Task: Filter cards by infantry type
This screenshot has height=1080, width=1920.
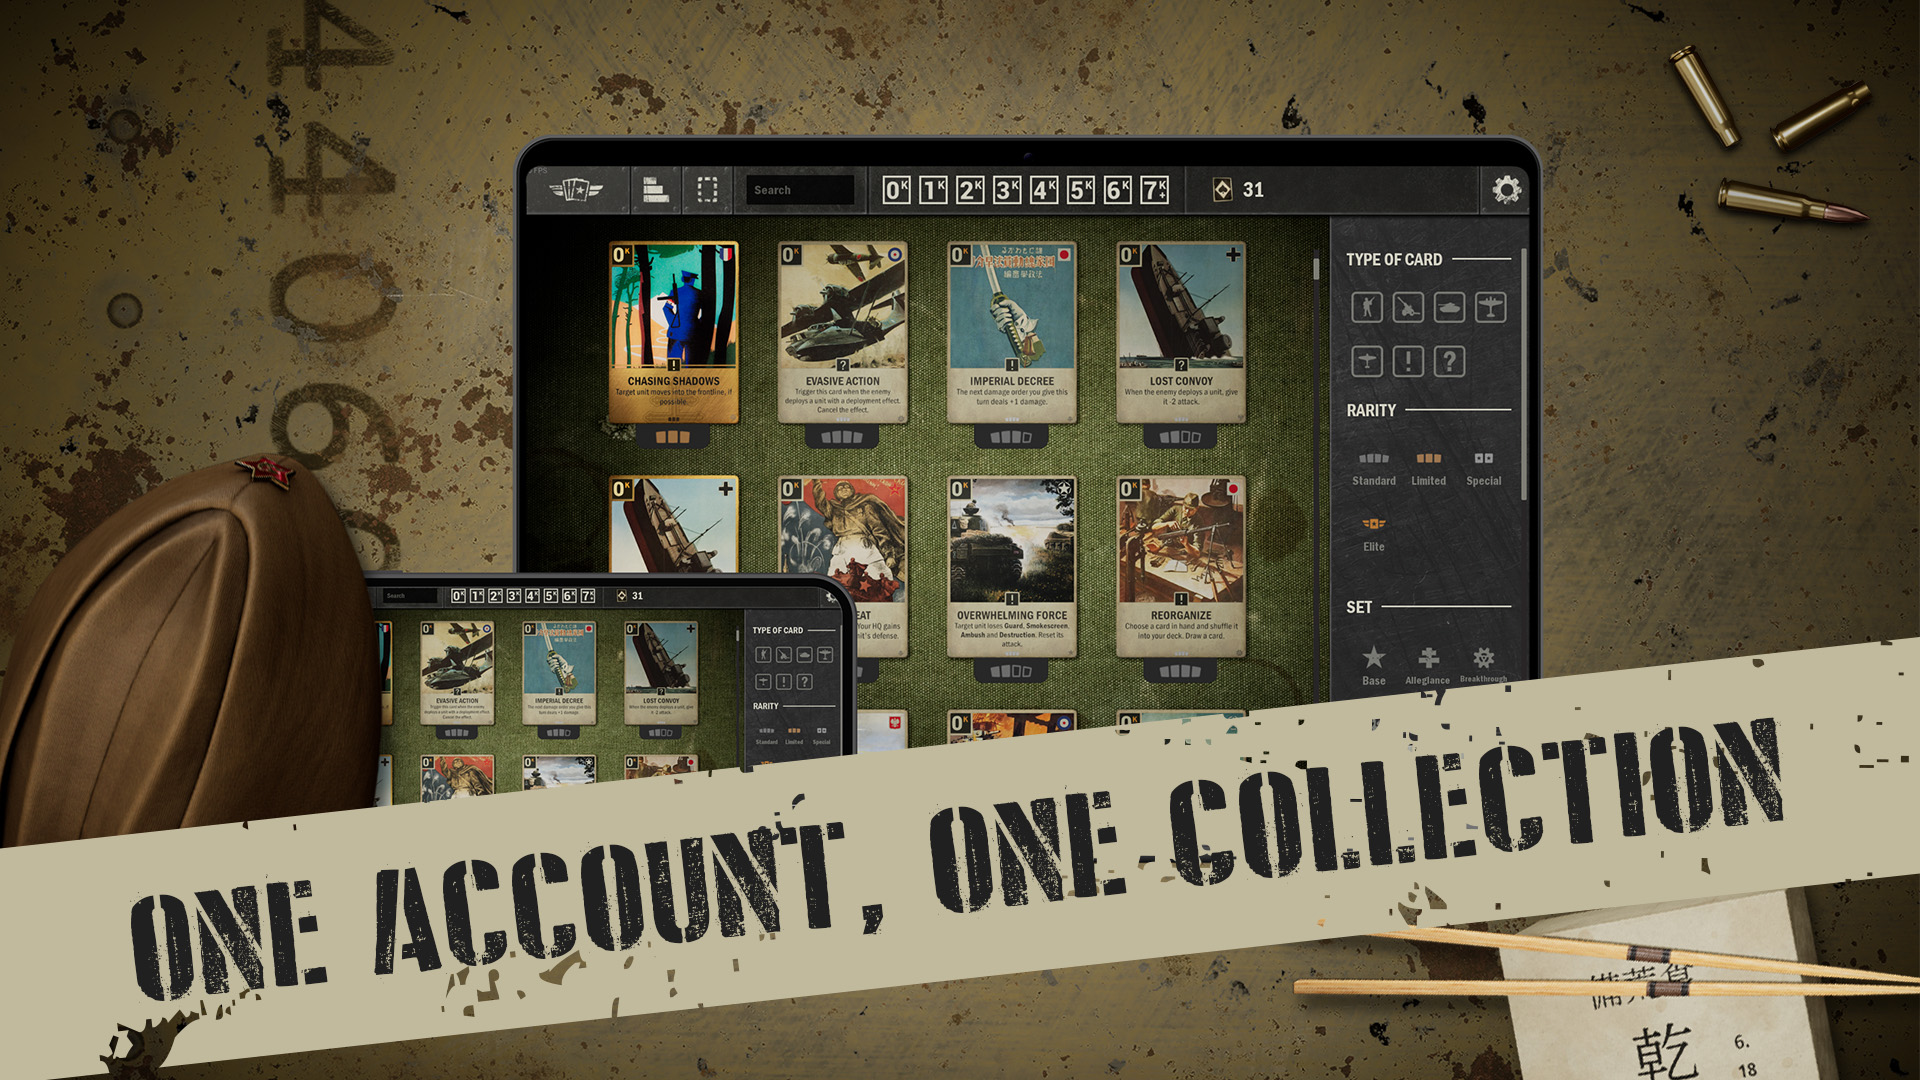Action: 1367,307
